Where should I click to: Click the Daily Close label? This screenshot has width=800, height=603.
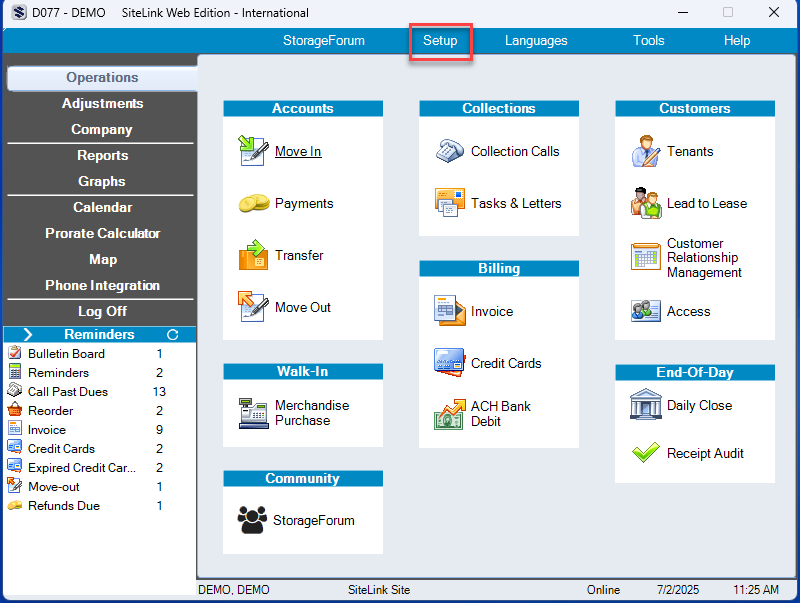pos(699,406)
